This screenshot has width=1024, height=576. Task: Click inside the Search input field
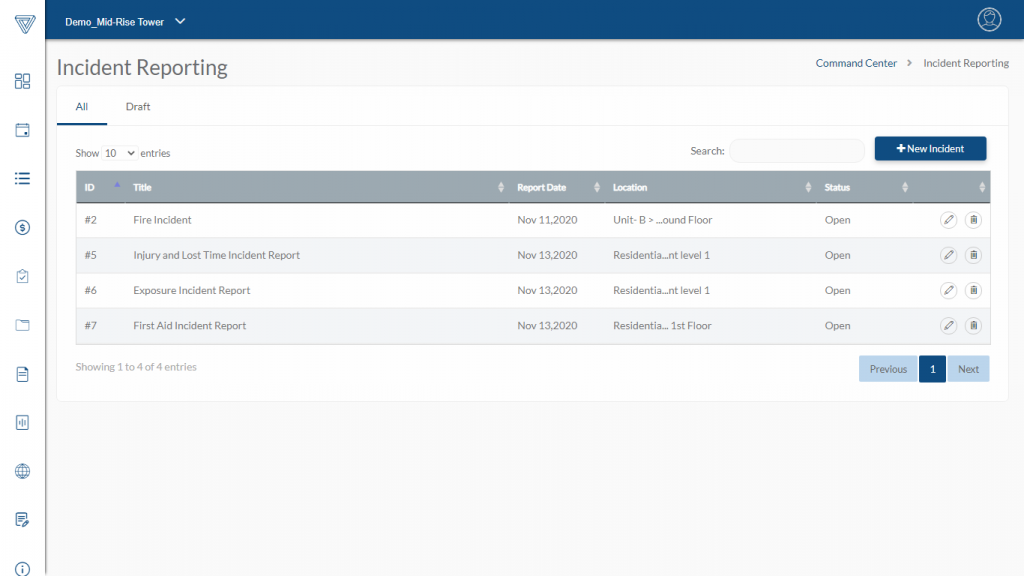click(797, 150)
